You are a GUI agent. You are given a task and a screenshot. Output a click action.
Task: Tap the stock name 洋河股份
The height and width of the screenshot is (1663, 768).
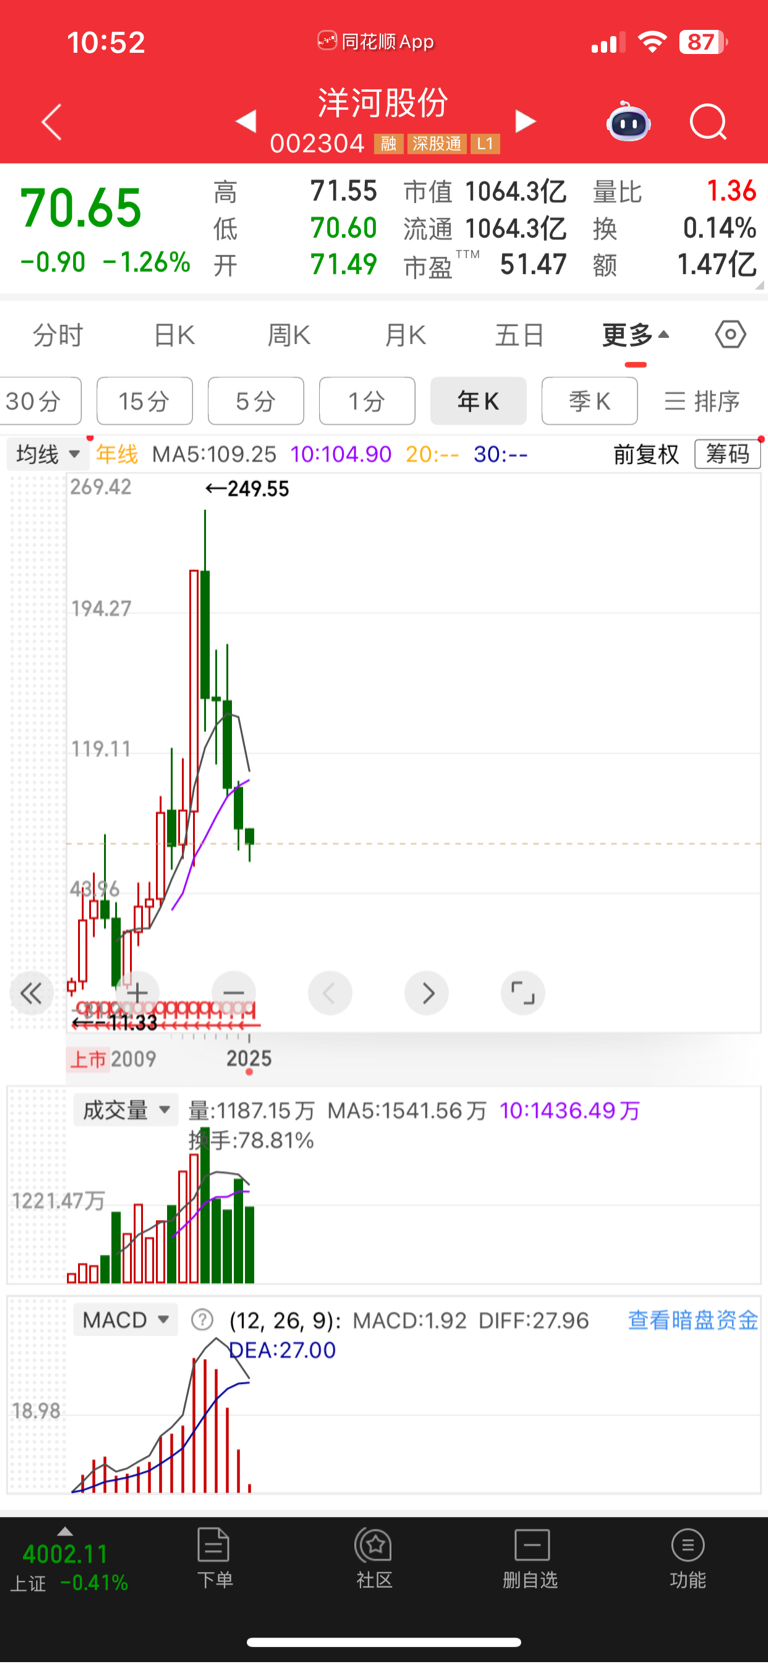383,103
